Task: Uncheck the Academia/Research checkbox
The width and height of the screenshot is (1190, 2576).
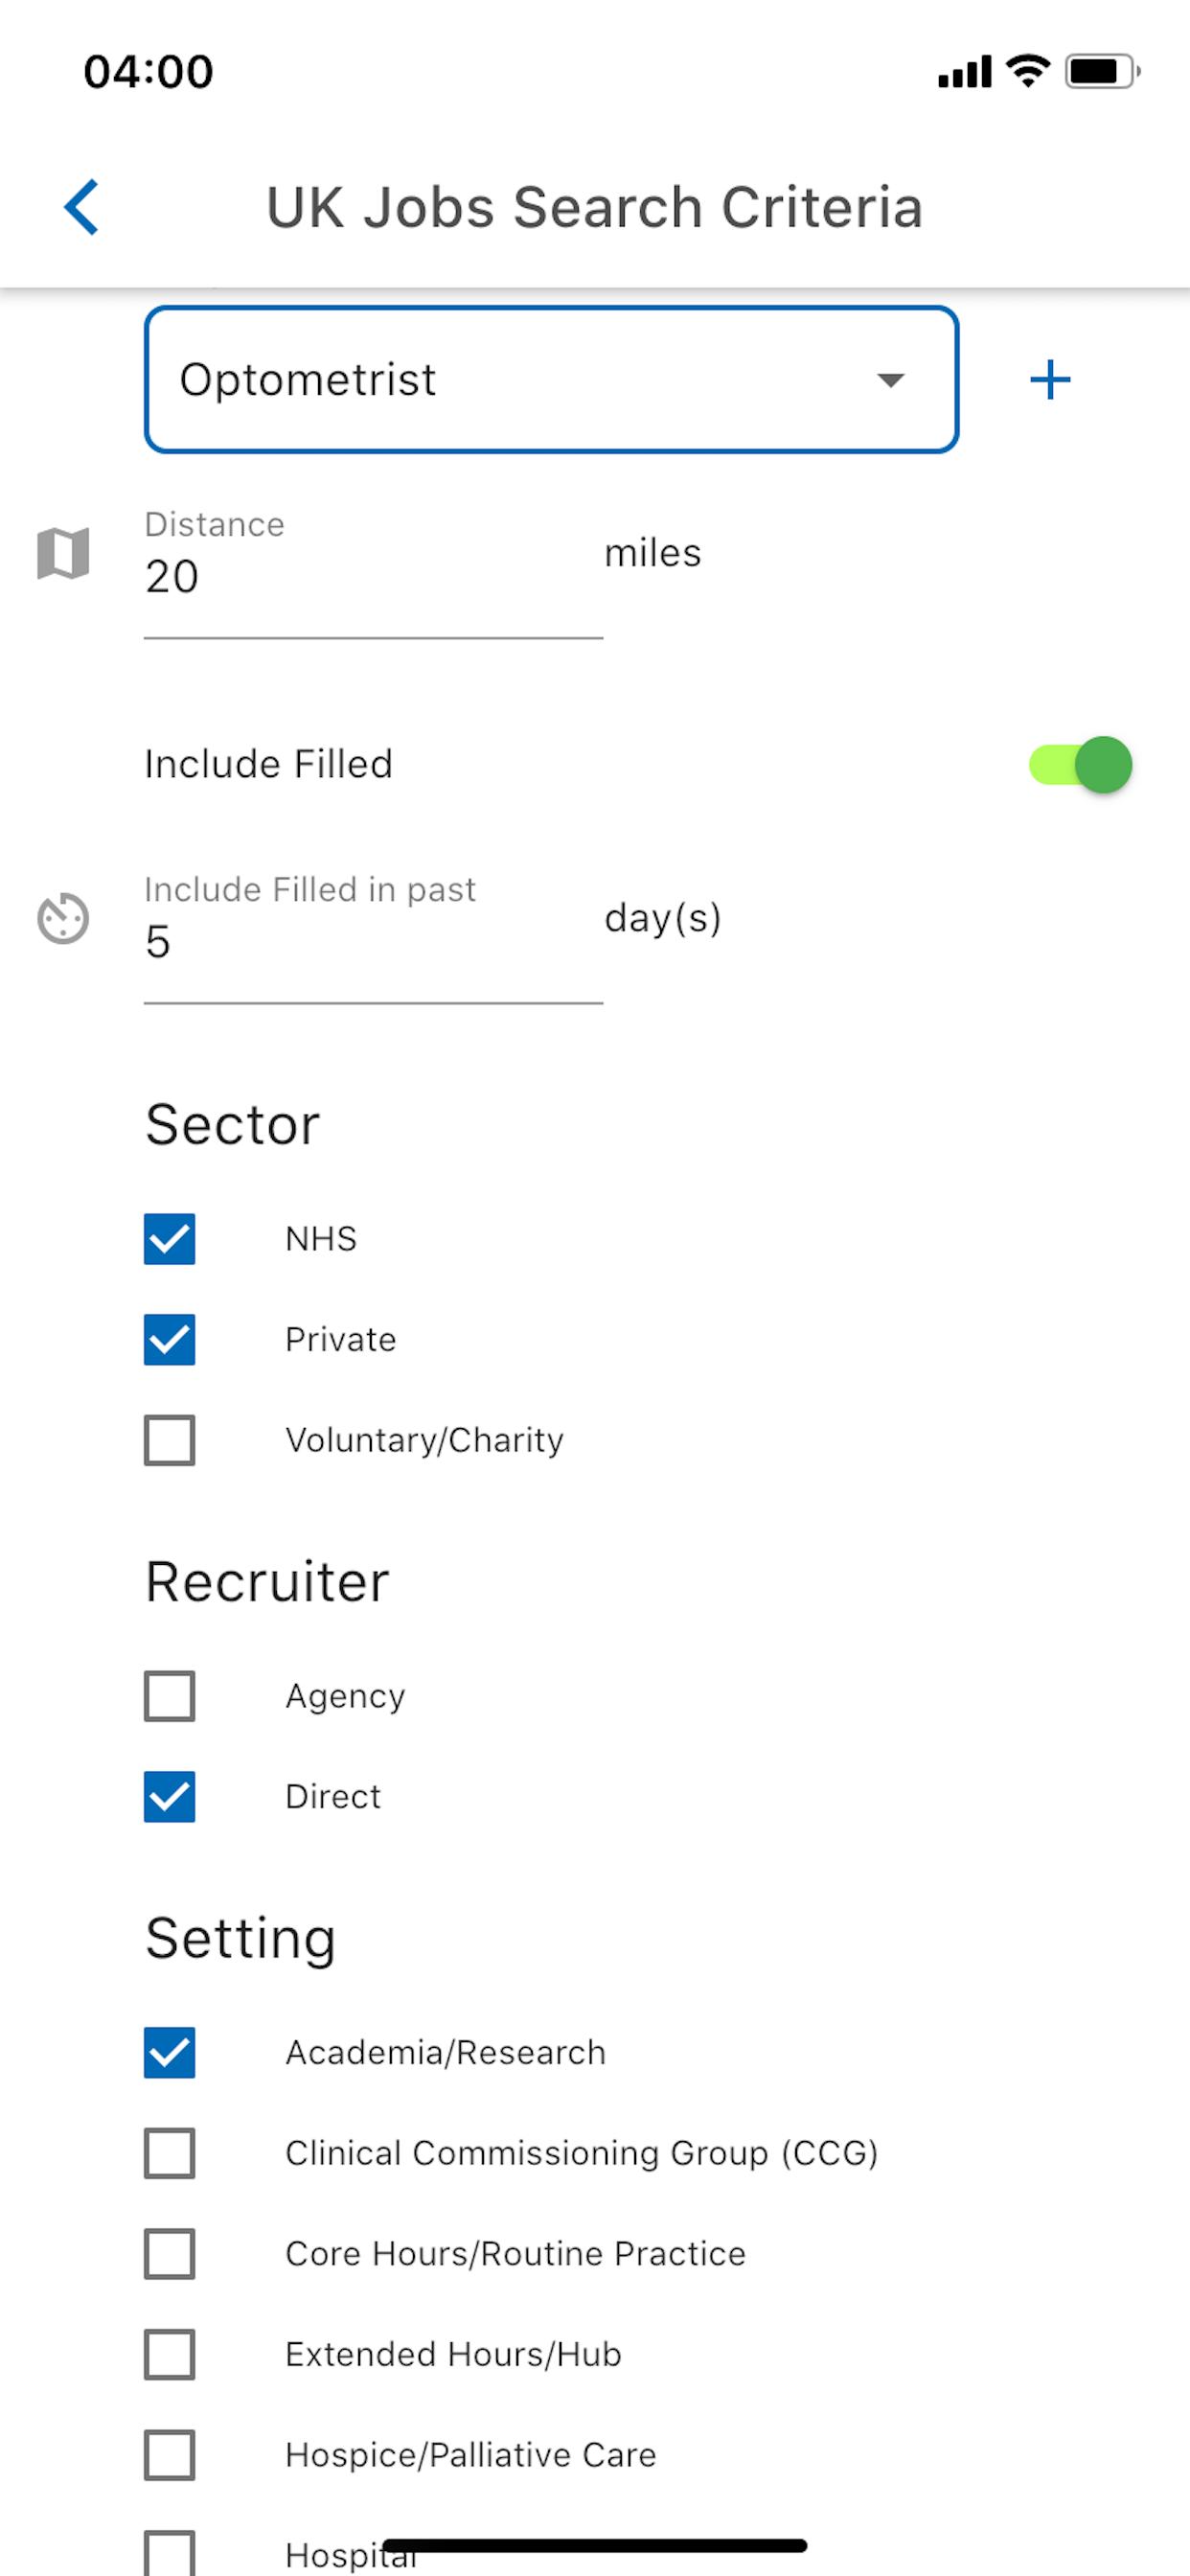Action: 169,2053
